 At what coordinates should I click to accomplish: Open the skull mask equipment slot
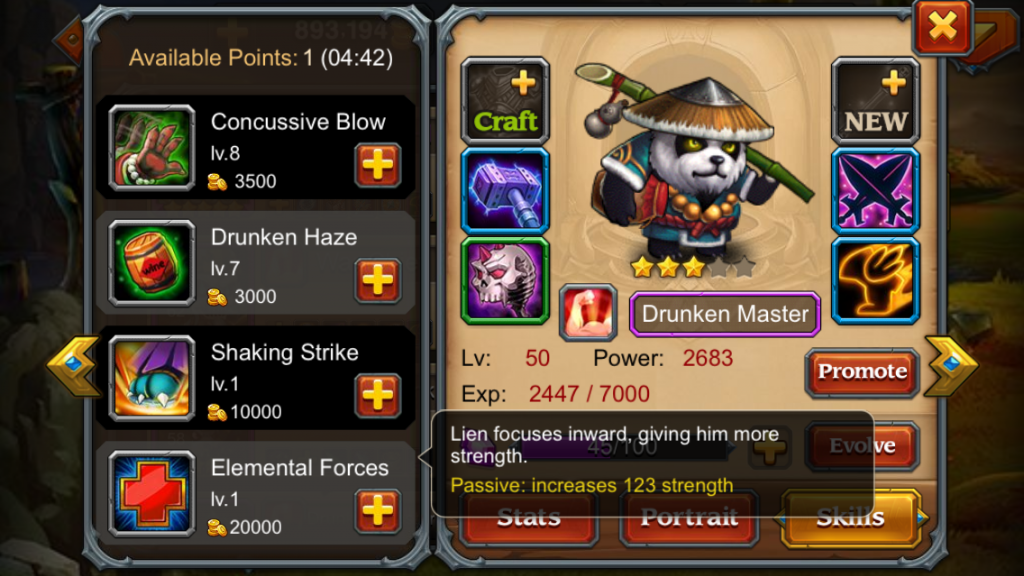coord(505,281)
